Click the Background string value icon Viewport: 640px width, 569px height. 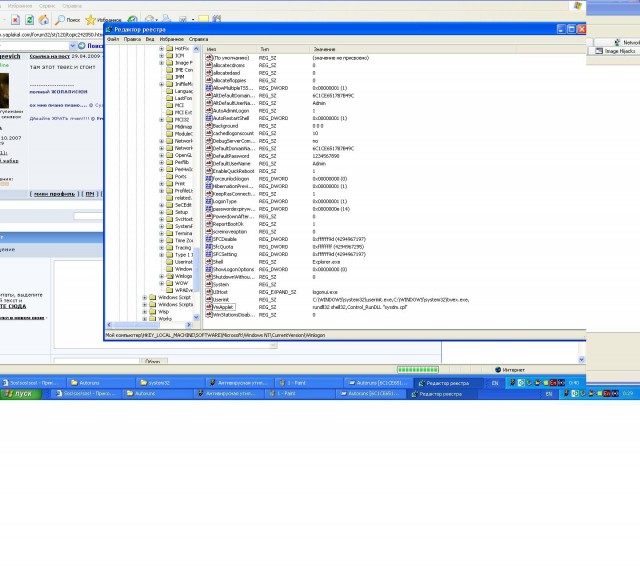pyautogui.click(x=209, y=126)
